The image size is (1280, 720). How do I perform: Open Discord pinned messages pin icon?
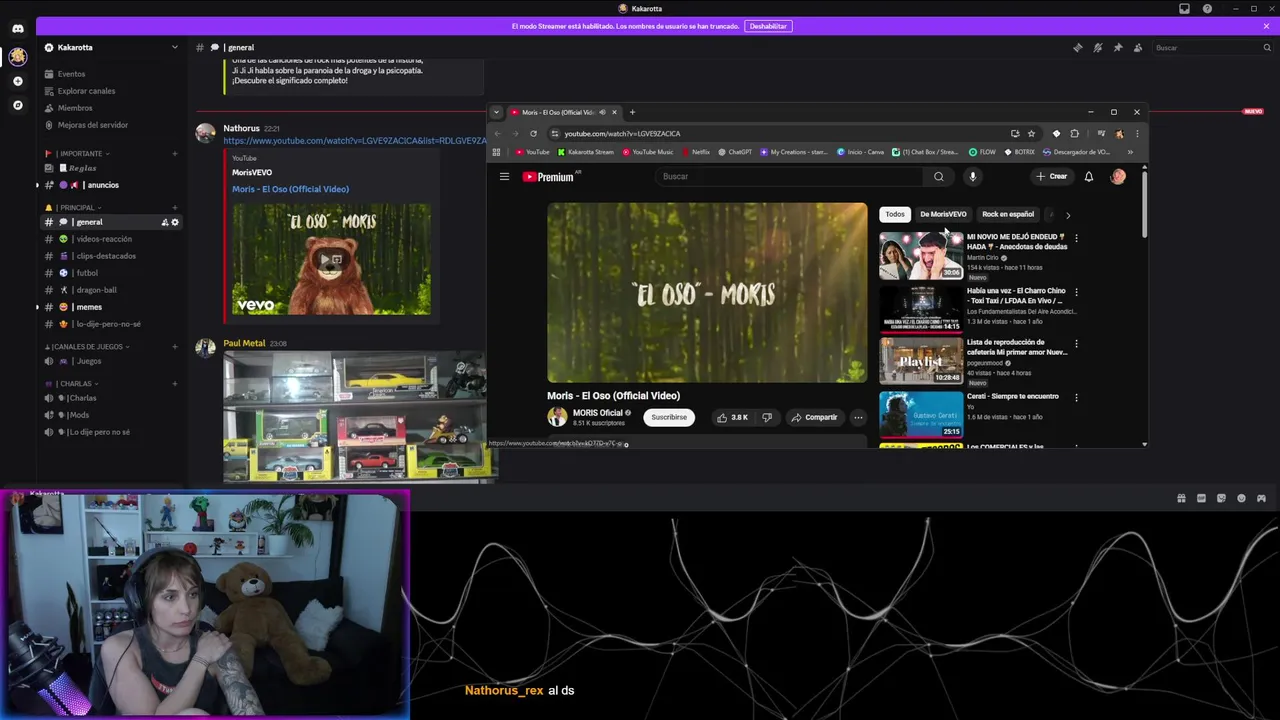coord(1117,47)
